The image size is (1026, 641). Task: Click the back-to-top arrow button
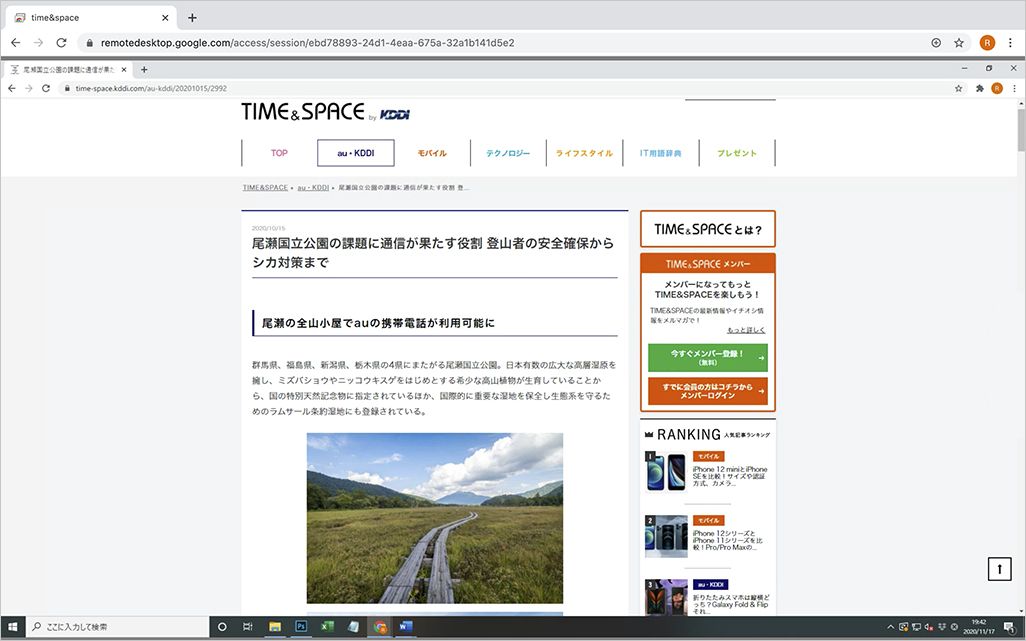tap(999, 569)
